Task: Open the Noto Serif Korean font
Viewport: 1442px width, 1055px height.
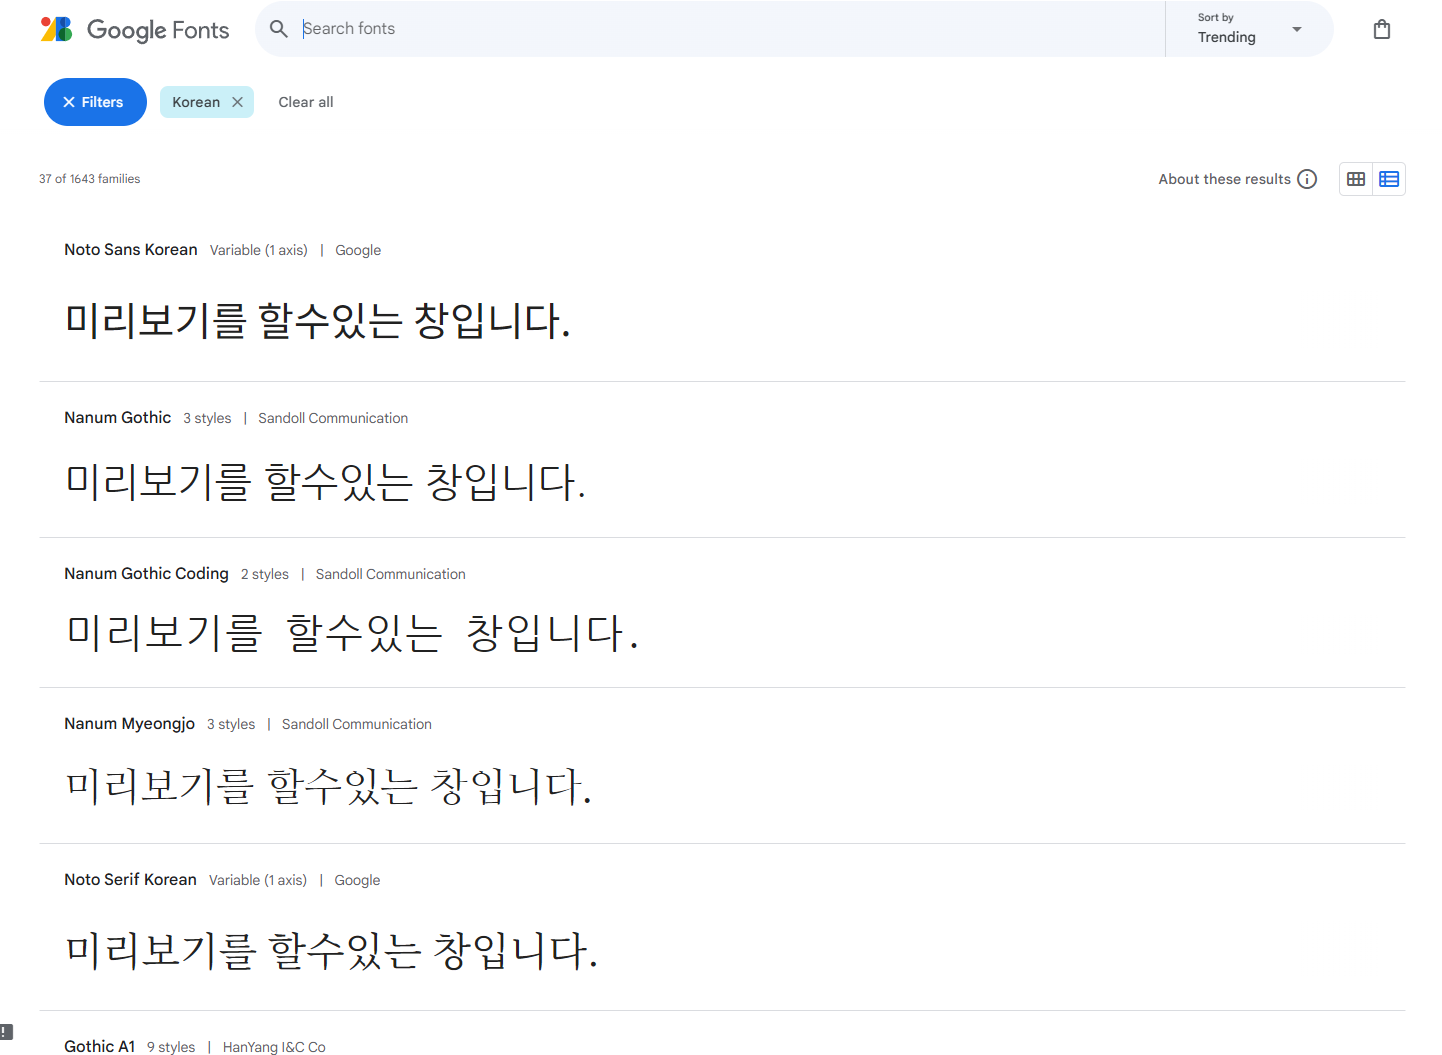Action: pos(130,880)
